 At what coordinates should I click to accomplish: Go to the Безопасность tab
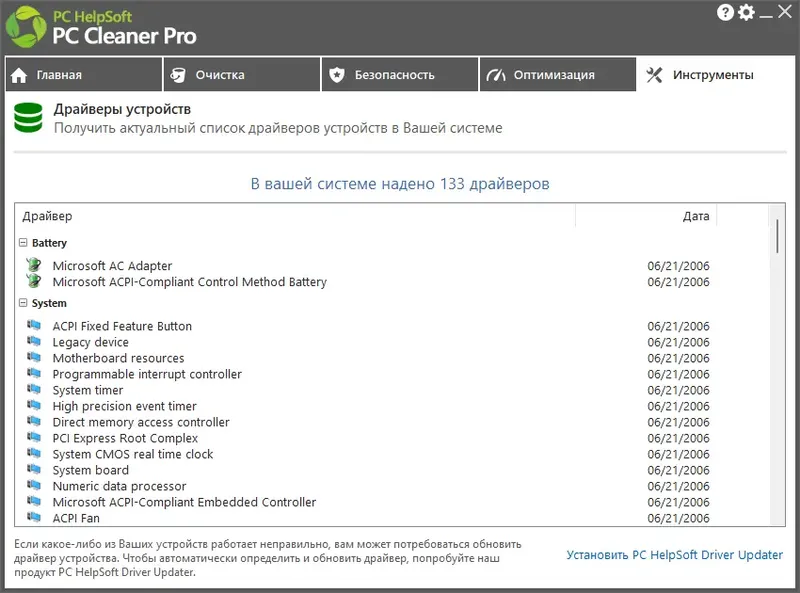[x=400, y=75]
